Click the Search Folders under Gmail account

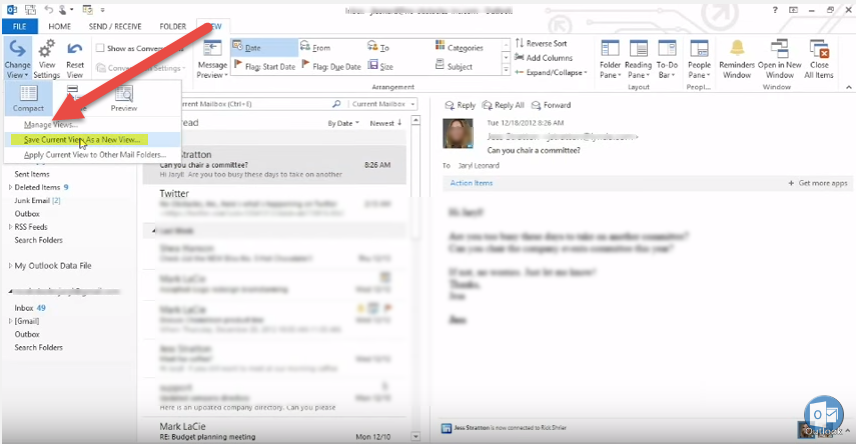38,347
